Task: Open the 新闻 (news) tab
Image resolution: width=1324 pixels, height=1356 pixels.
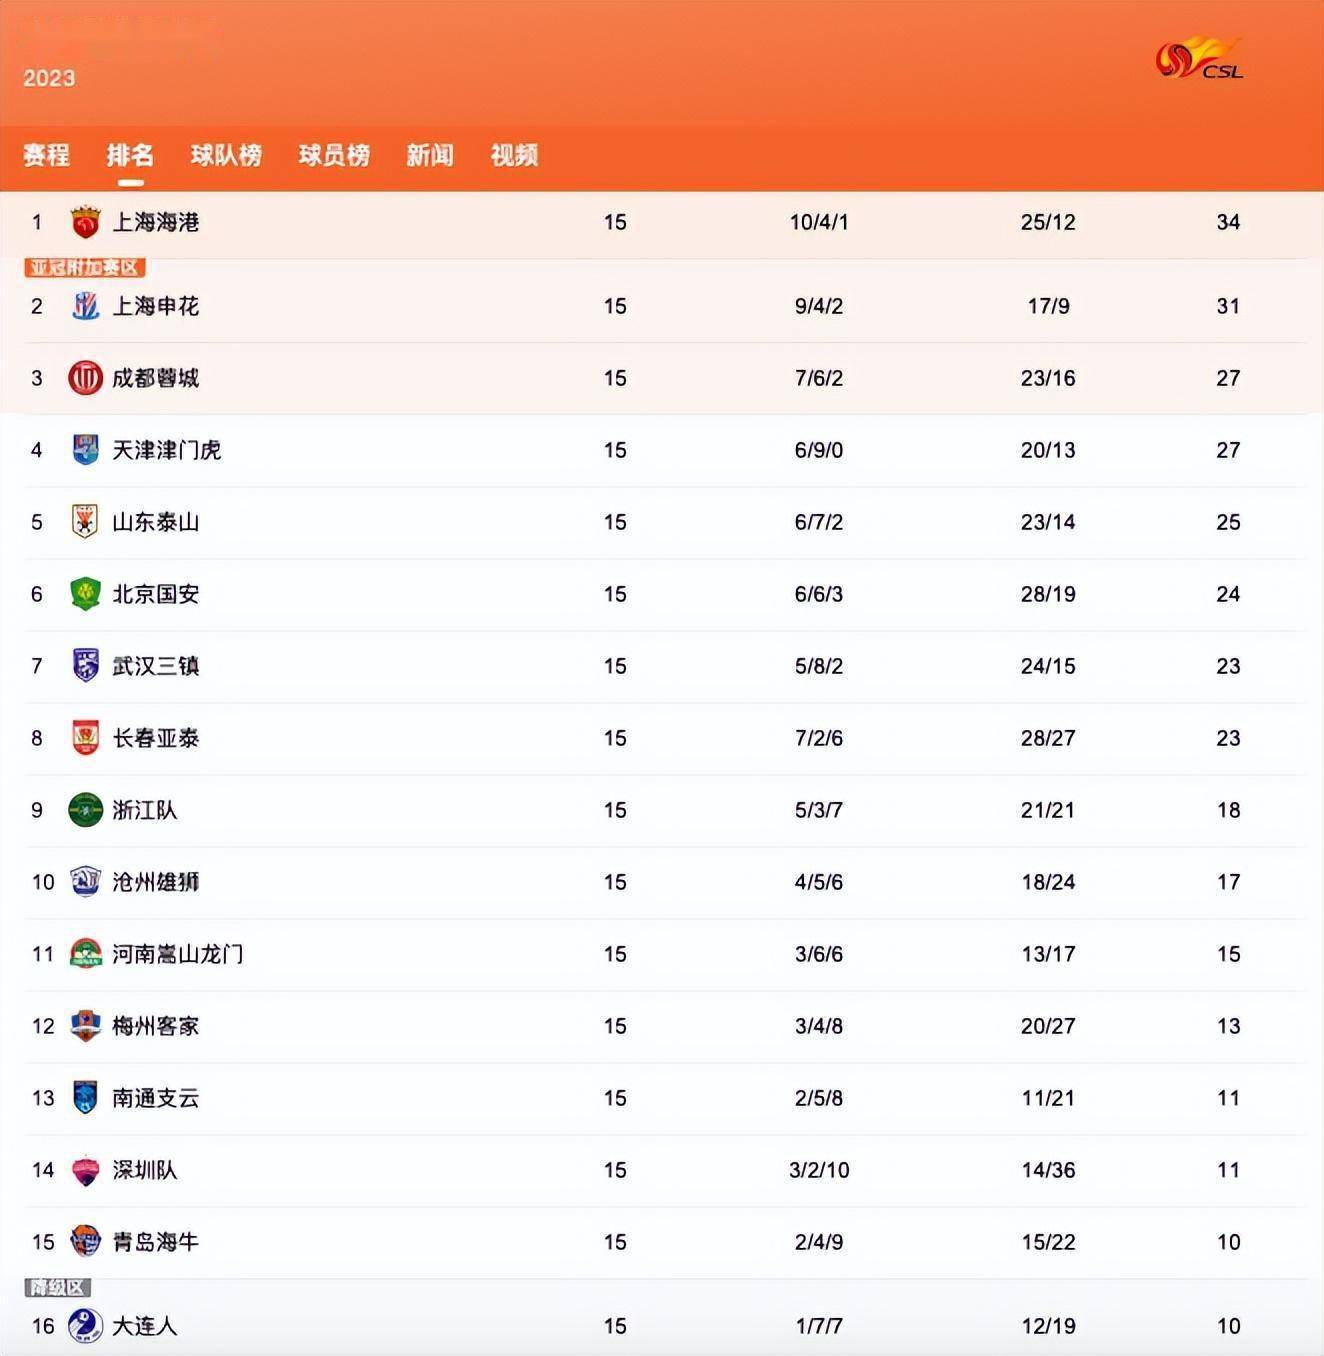Action: 430,155
